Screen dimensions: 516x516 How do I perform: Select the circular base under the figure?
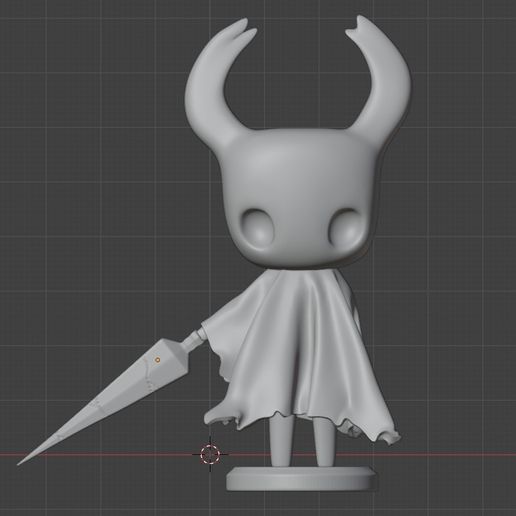(302, 479)
